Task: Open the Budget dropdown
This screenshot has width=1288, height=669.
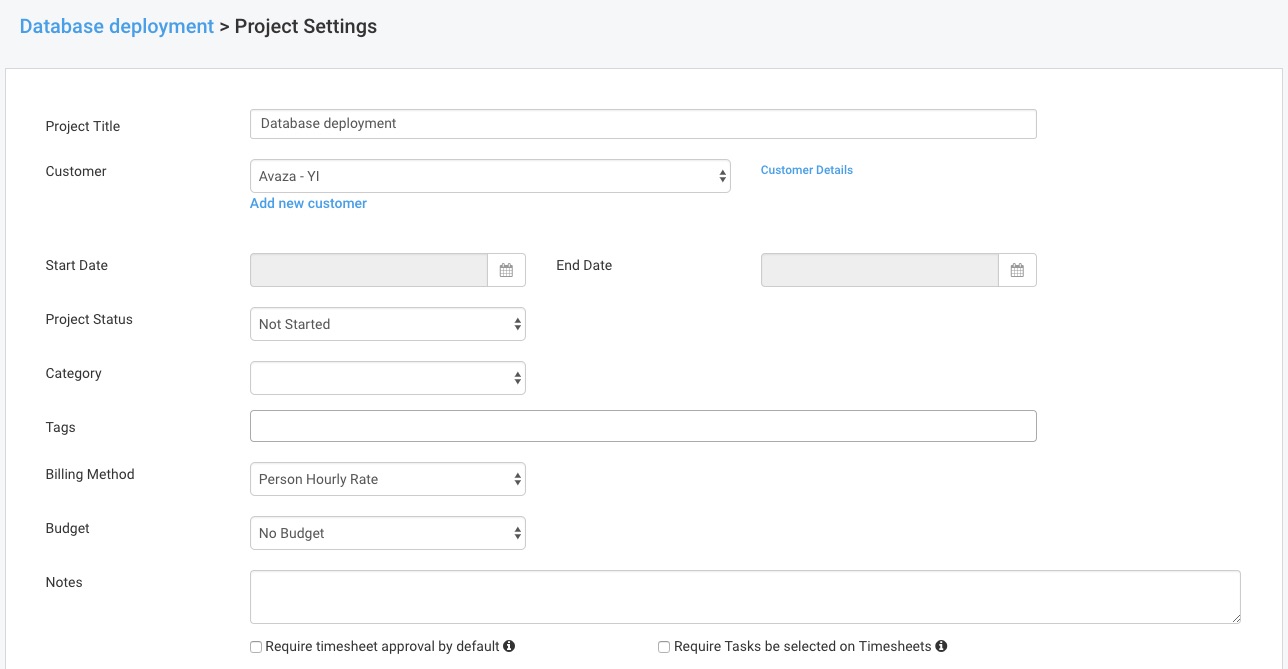Action: click(387, 533)
